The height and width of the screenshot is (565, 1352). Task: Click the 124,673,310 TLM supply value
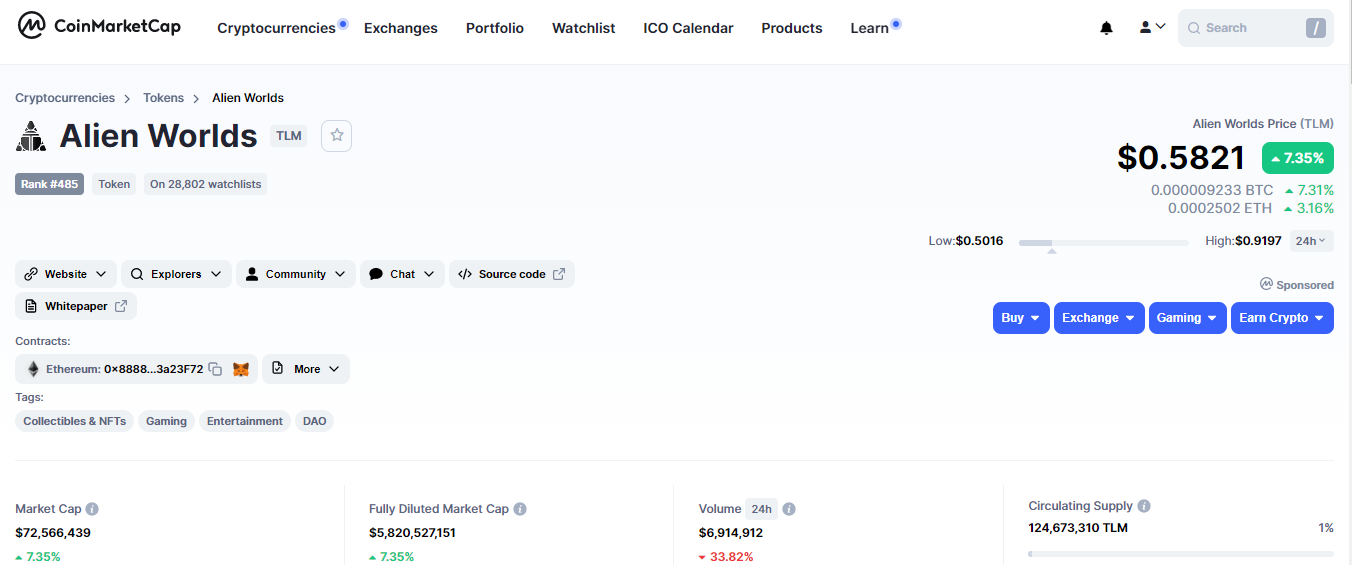pyautogui.click(x=1078, y=528)
